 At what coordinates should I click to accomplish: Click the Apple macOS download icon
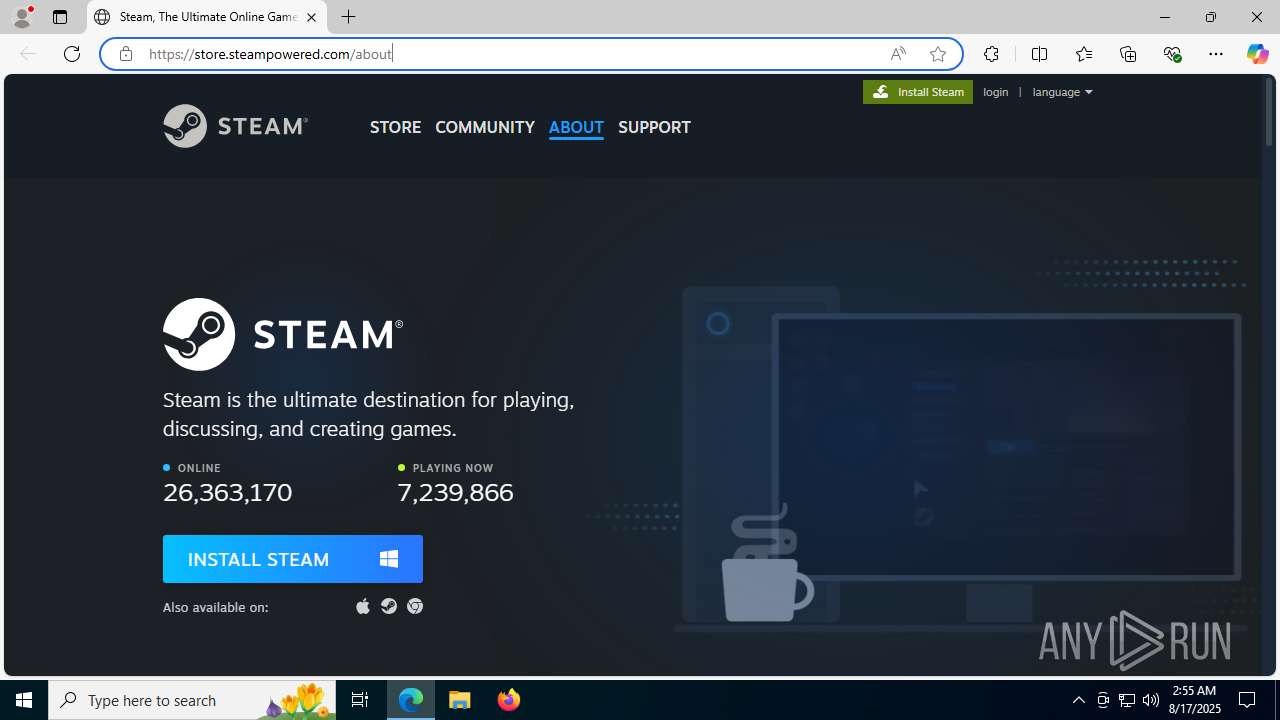(x=363, y=606)
